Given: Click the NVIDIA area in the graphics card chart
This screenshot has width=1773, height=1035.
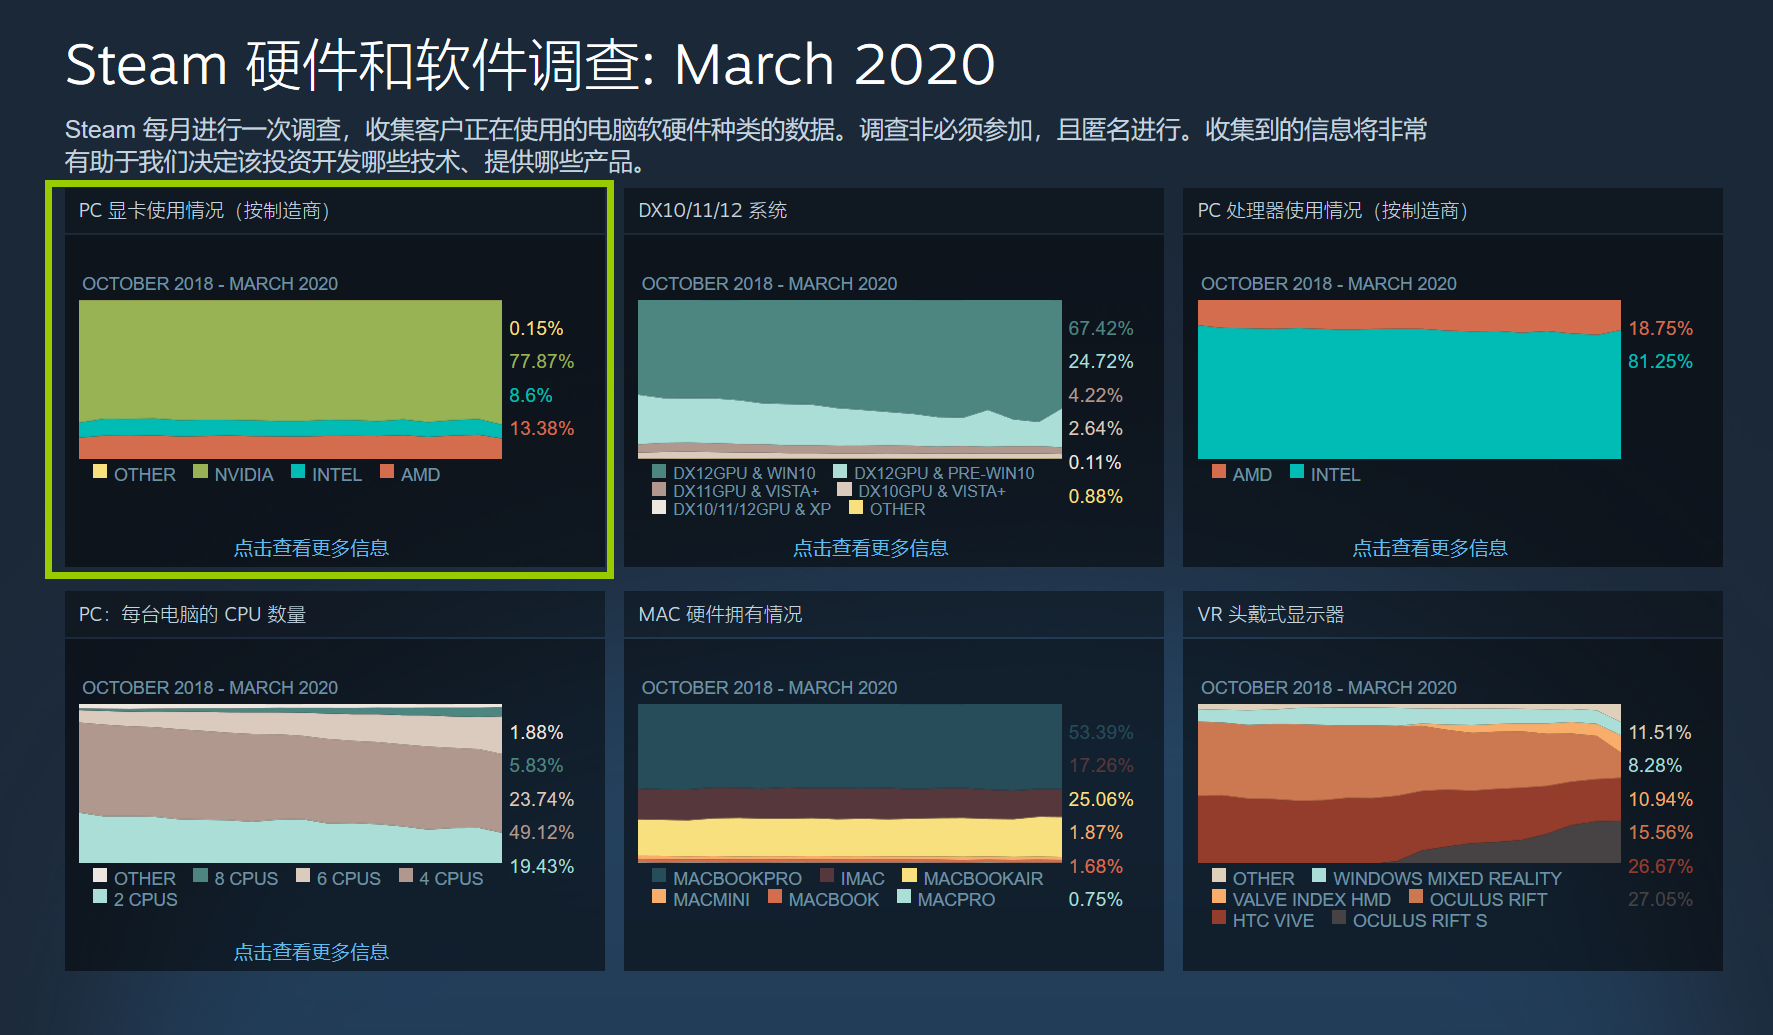Looking at the screenshot, I should click(290, 360).
